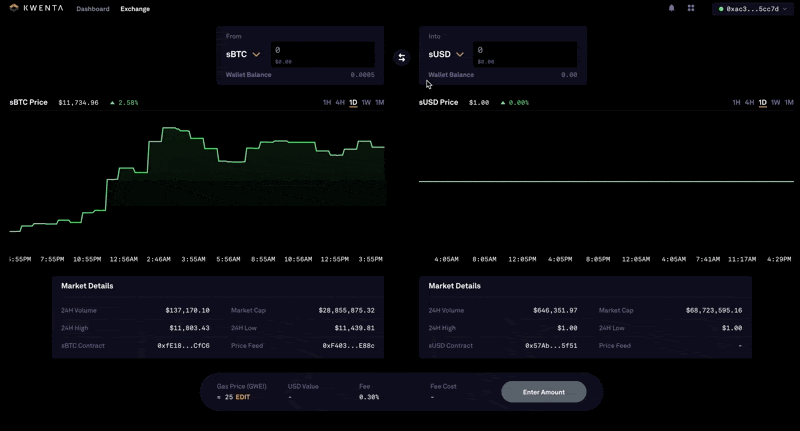Click the sBTC contract address 0xfE18...CfC6
Viewport: 800px width, 431px height.
point(183,345)
